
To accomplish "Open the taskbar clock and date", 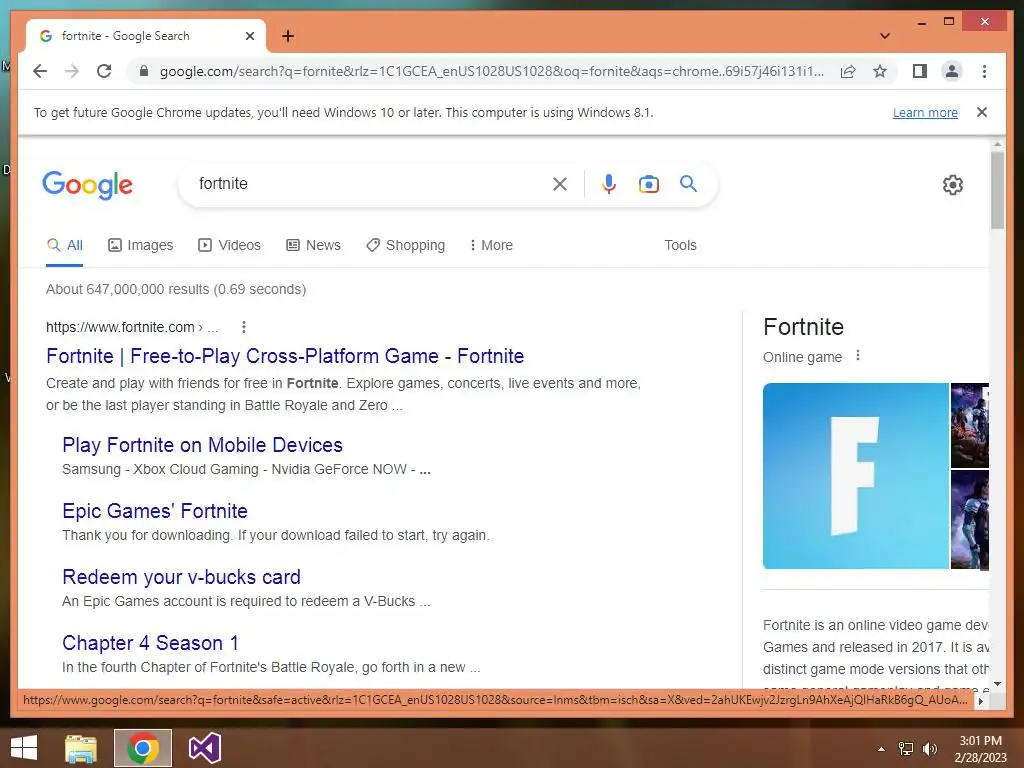I will (980, 749).
